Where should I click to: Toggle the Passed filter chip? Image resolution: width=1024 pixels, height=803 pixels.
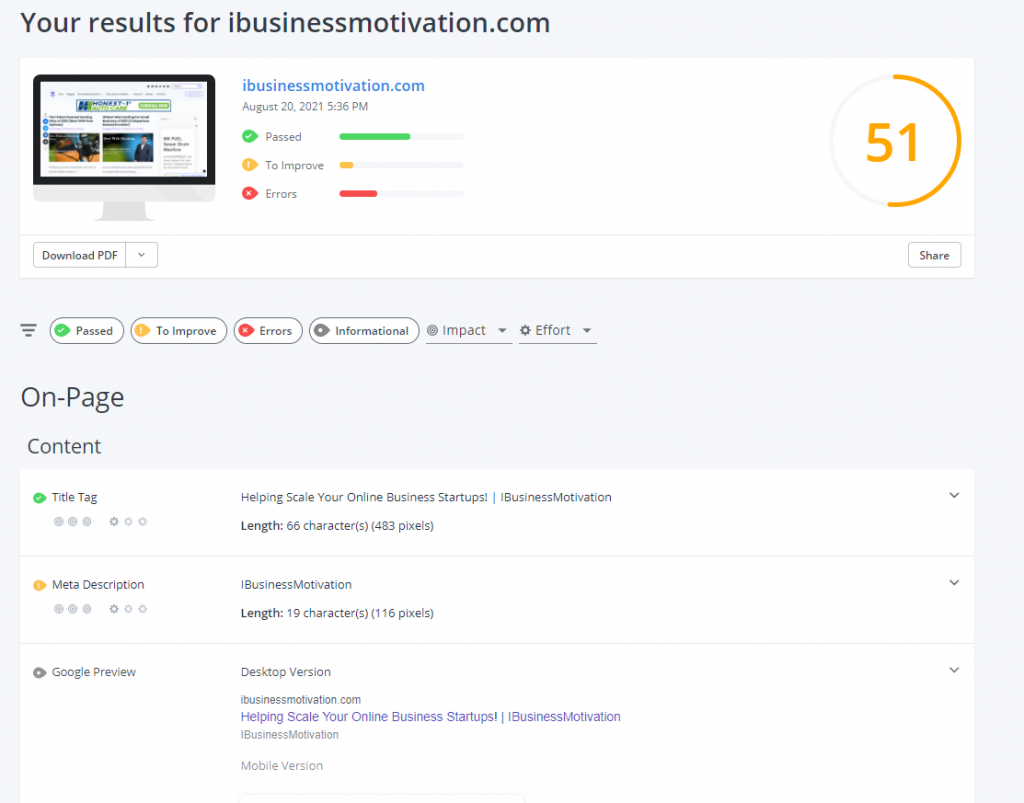click(x=87, y=330)
